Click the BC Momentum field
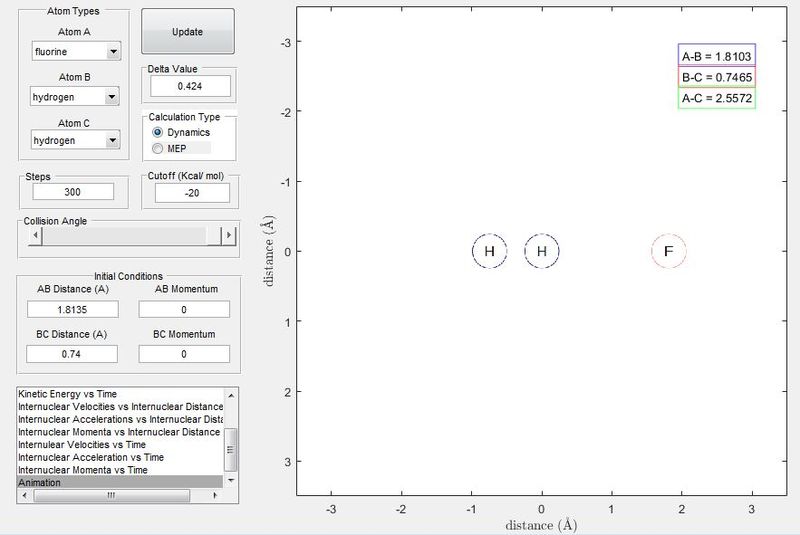This screenshot has width=800, height=535. coord(184,354)
